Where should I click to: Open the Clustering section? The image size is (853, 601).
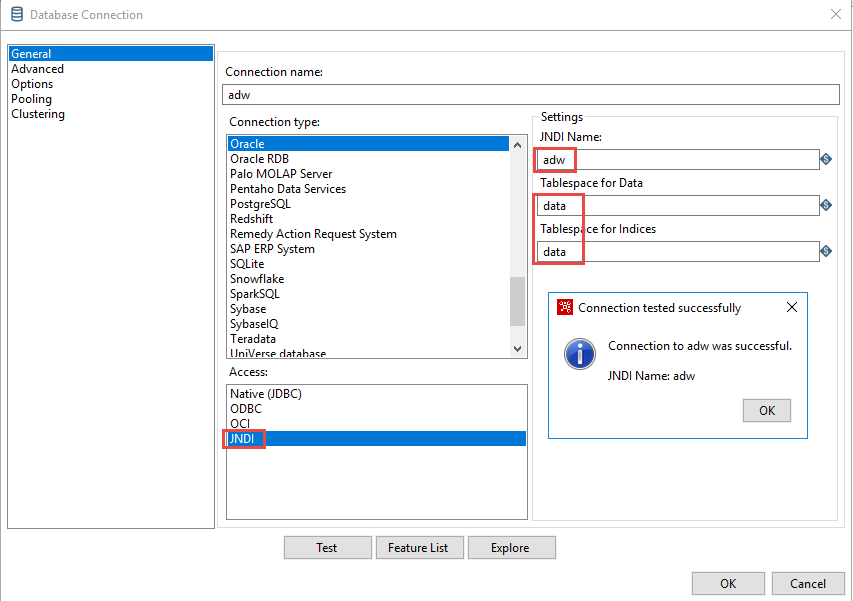pyautogui.click(x=38, y=114)
